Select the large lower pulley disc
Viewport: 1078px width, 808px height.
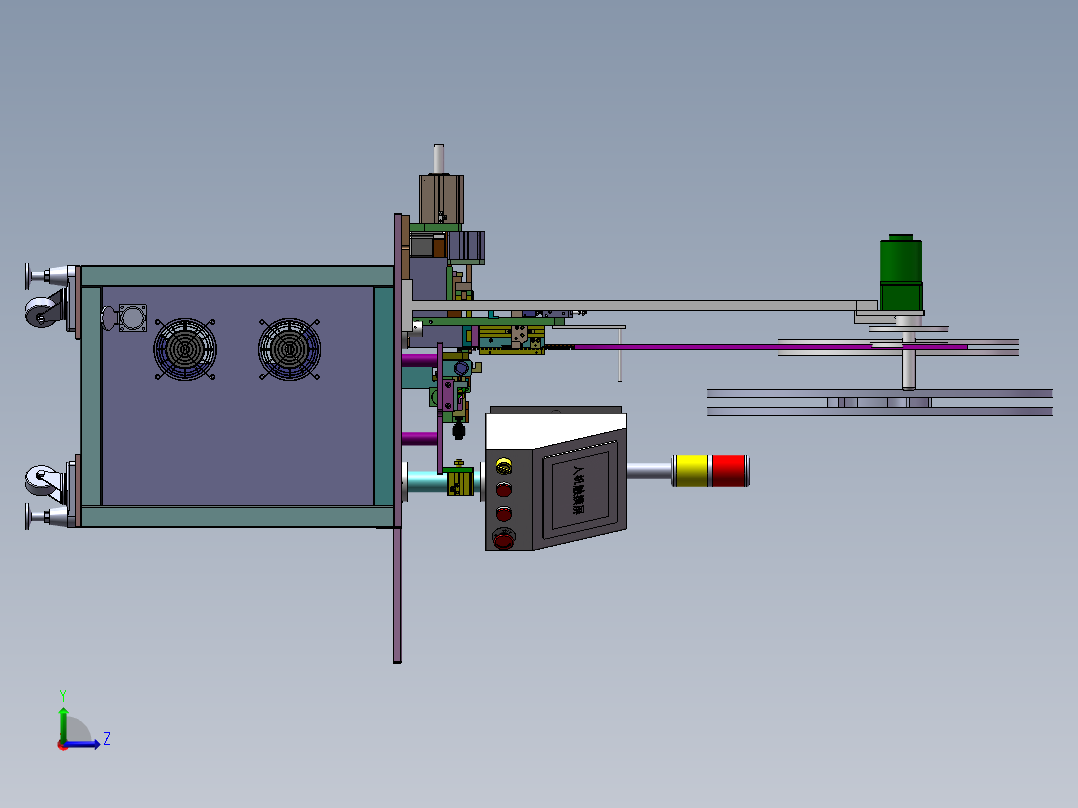pos(880,402)
